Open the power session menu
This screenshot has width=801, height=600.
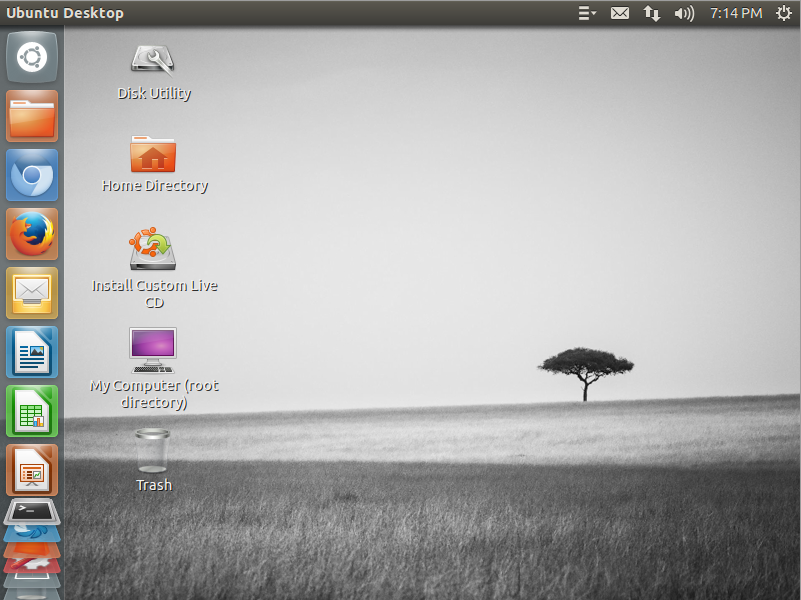tap(784, 13)
